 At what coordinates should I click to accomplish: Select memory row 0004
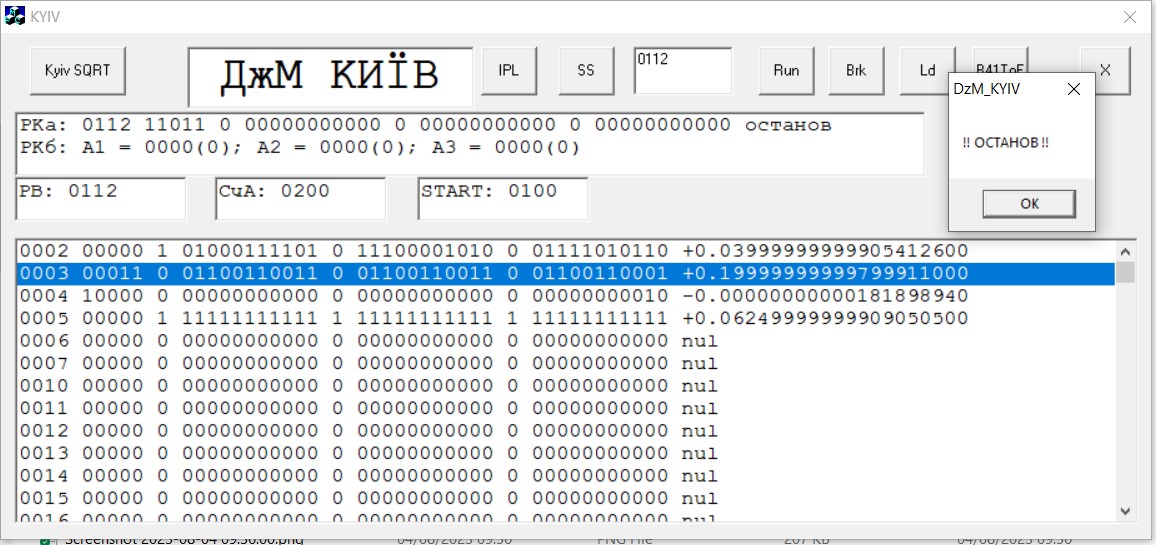565,296
